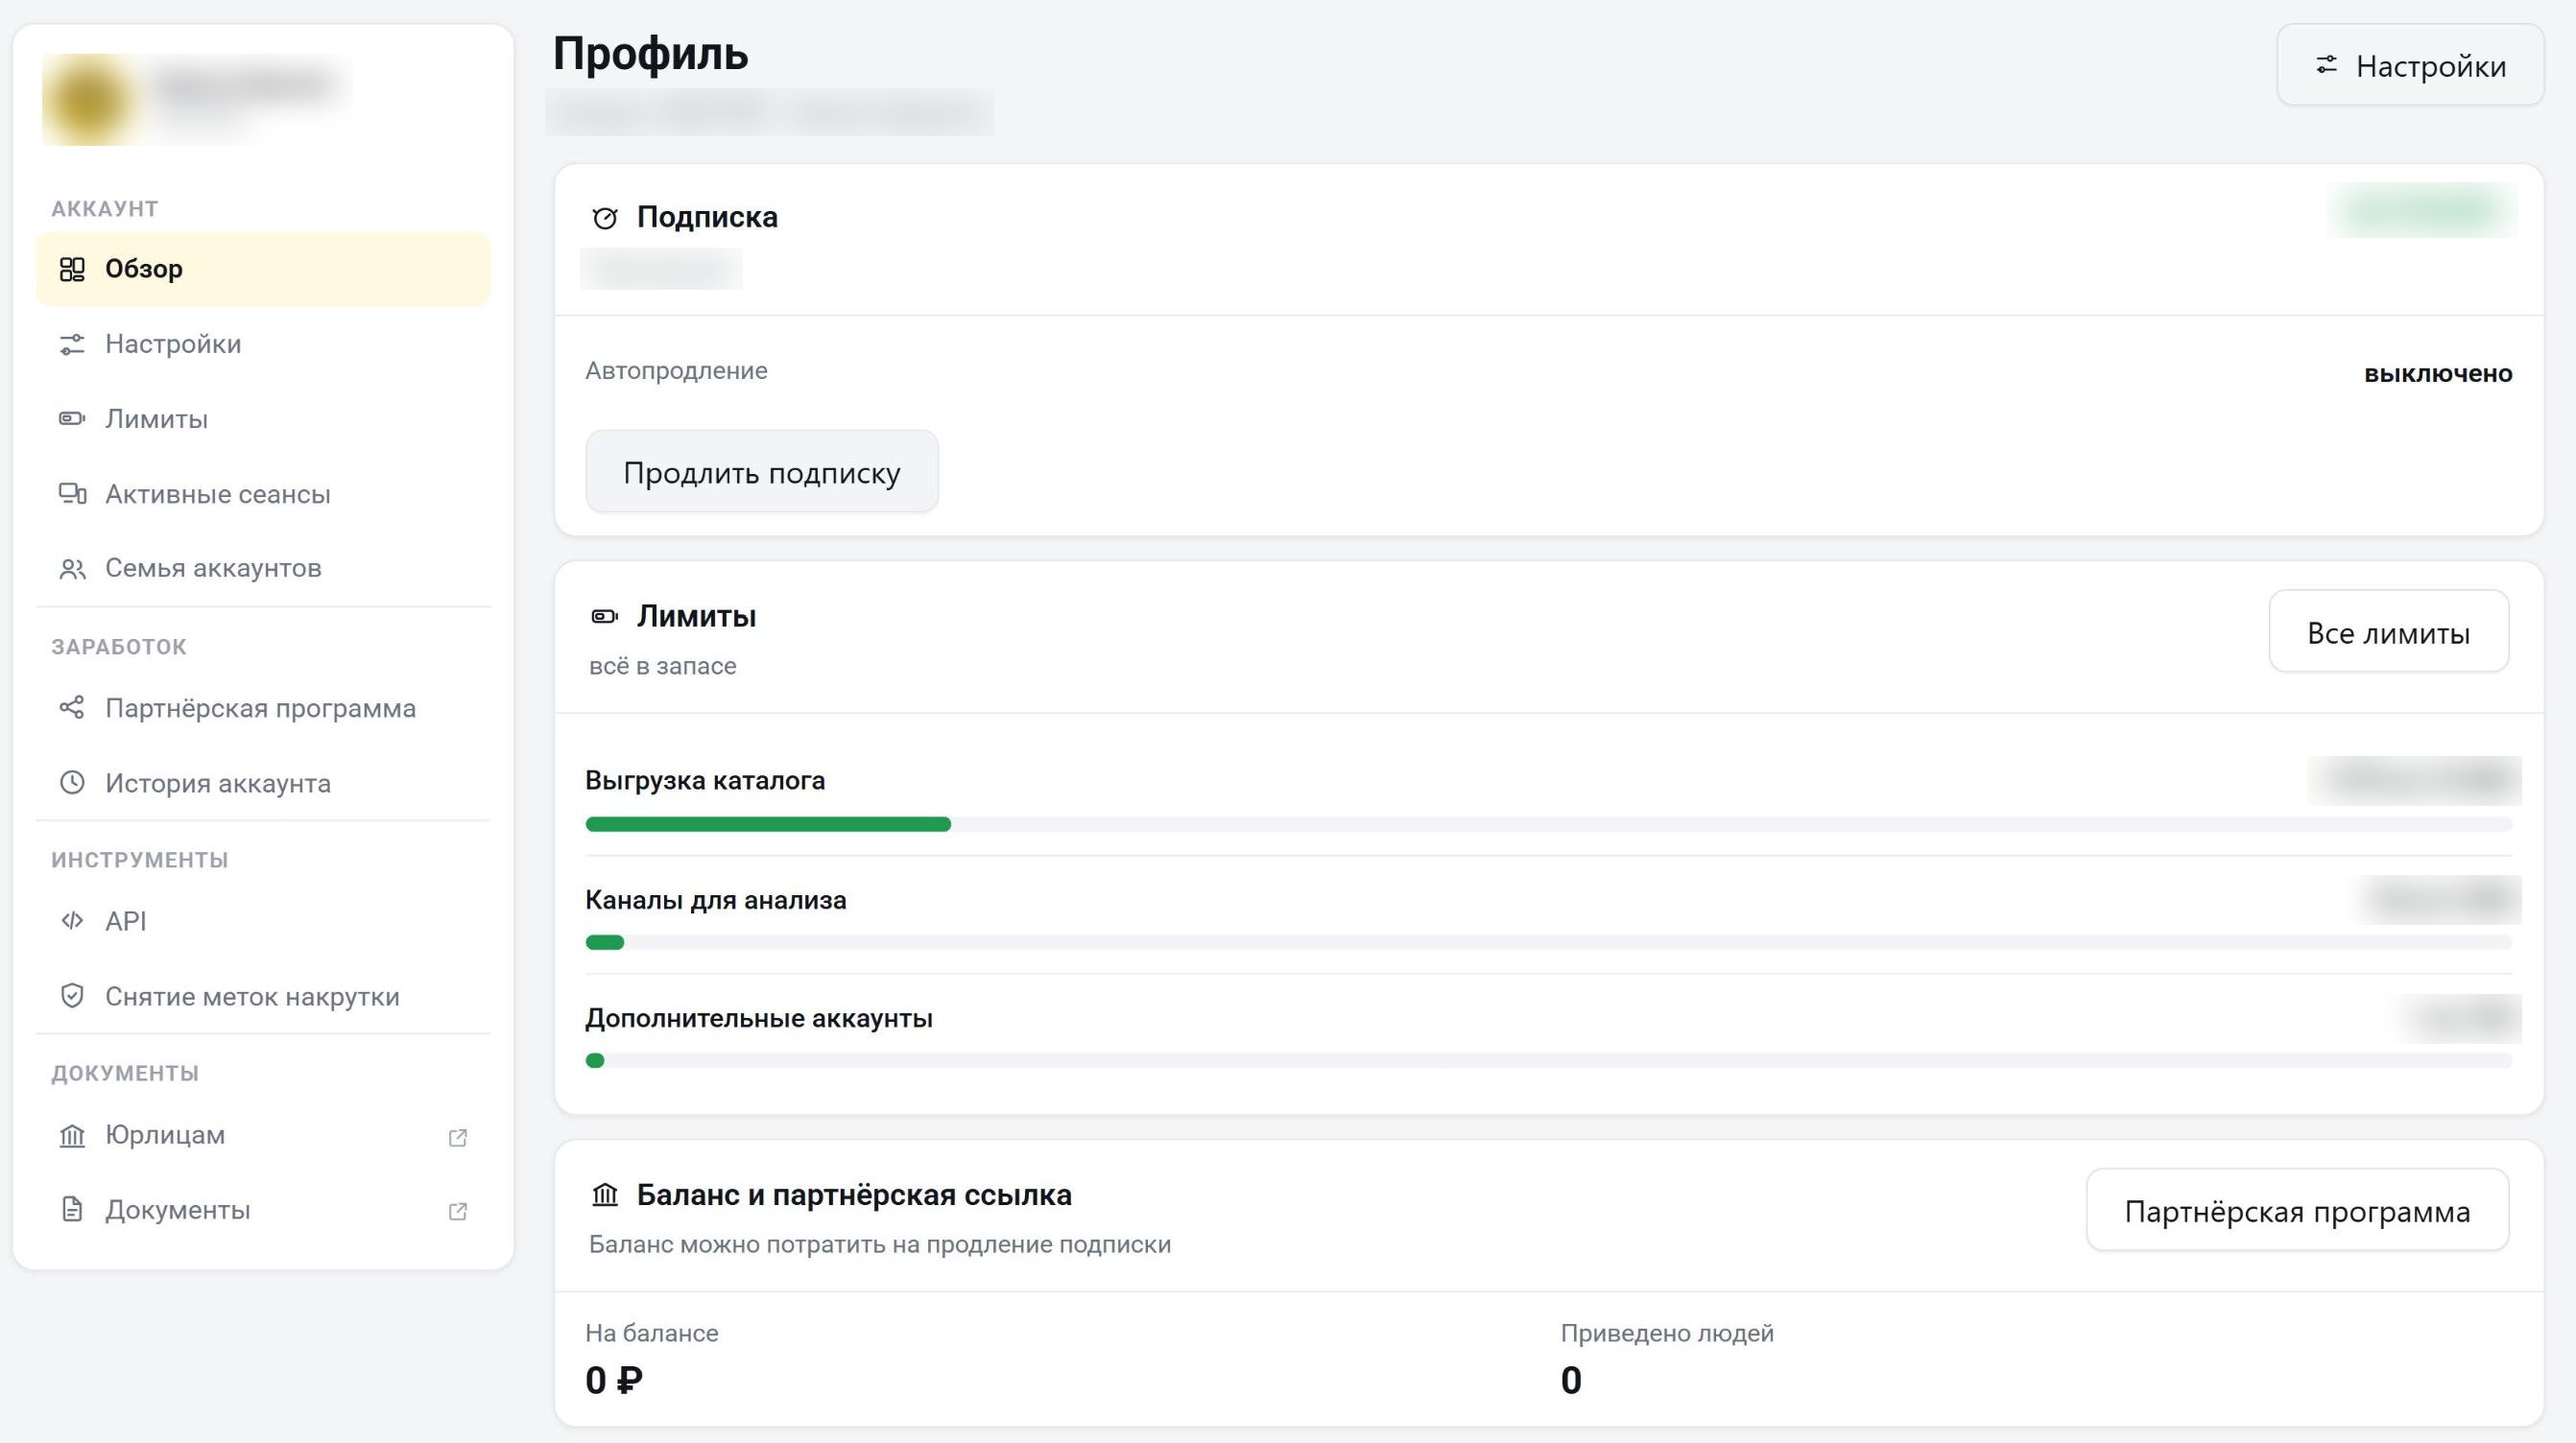
Task: Go to Активные сеансы in sidebar
Action: [x=263, y=494]
